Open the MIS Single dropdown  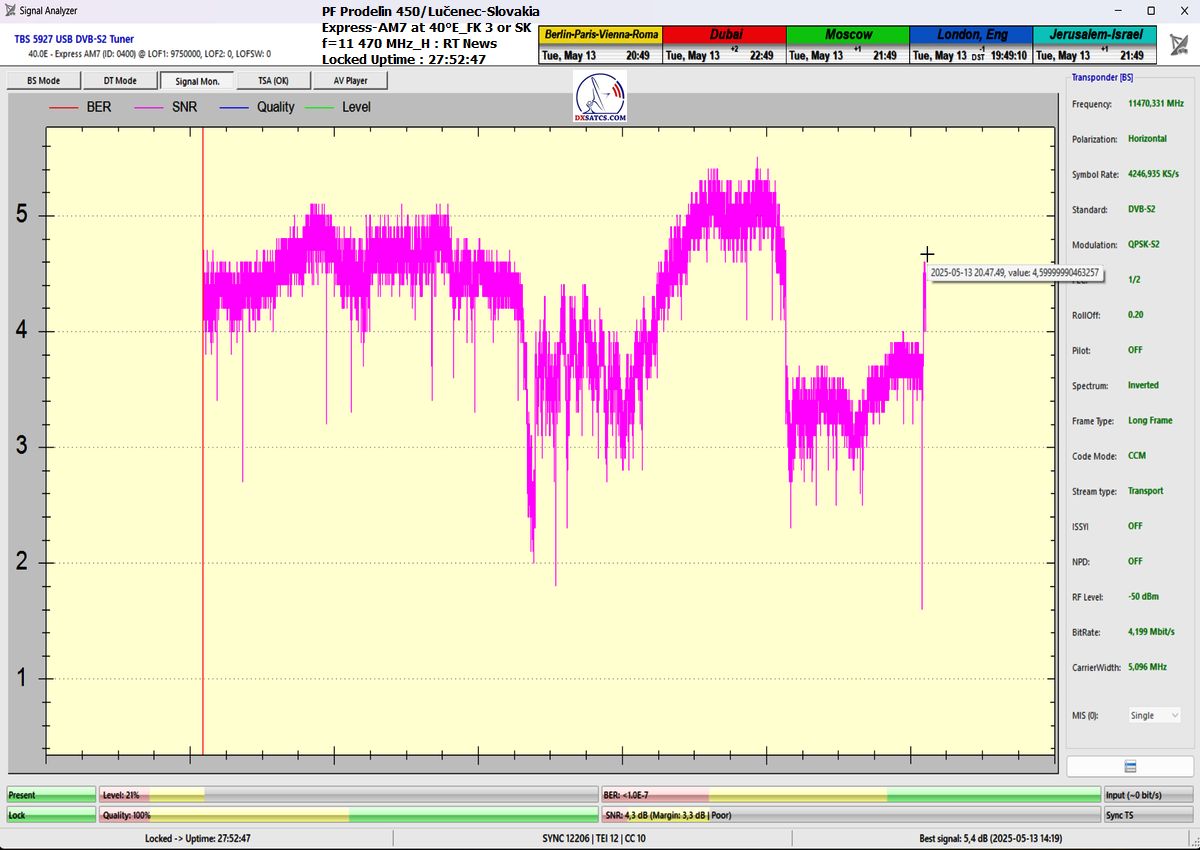point(1154,715)
